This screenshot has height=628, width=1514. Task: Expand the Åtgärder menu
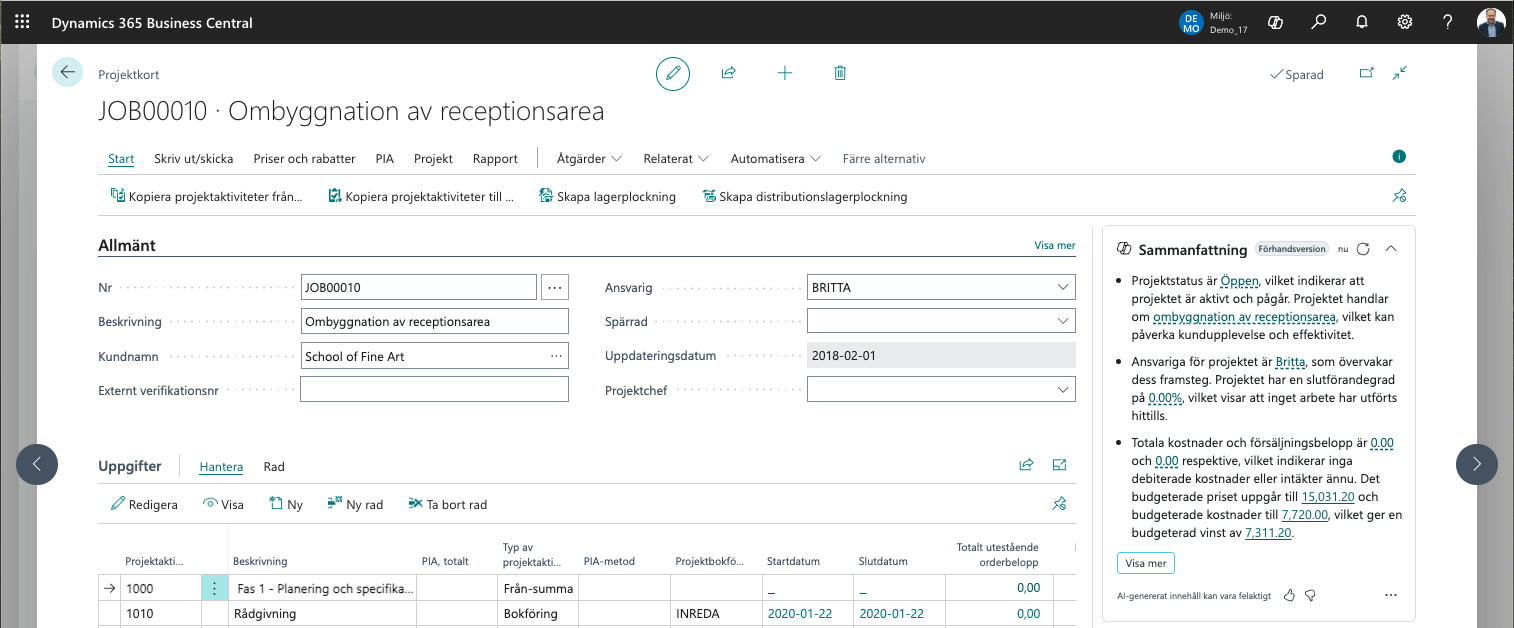[x=589, y=158]
